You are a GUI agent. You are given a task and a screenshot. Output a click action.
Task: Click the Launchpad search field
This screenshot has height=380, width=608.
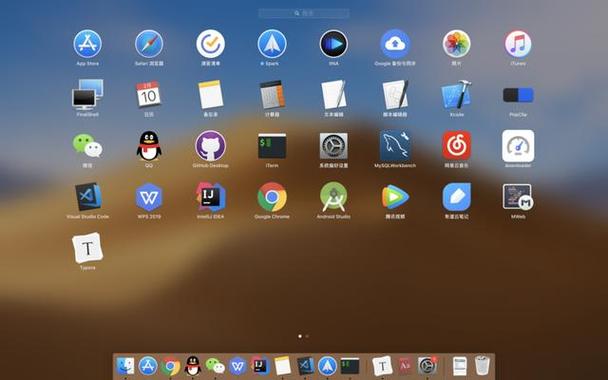click(x=304, y=13)
